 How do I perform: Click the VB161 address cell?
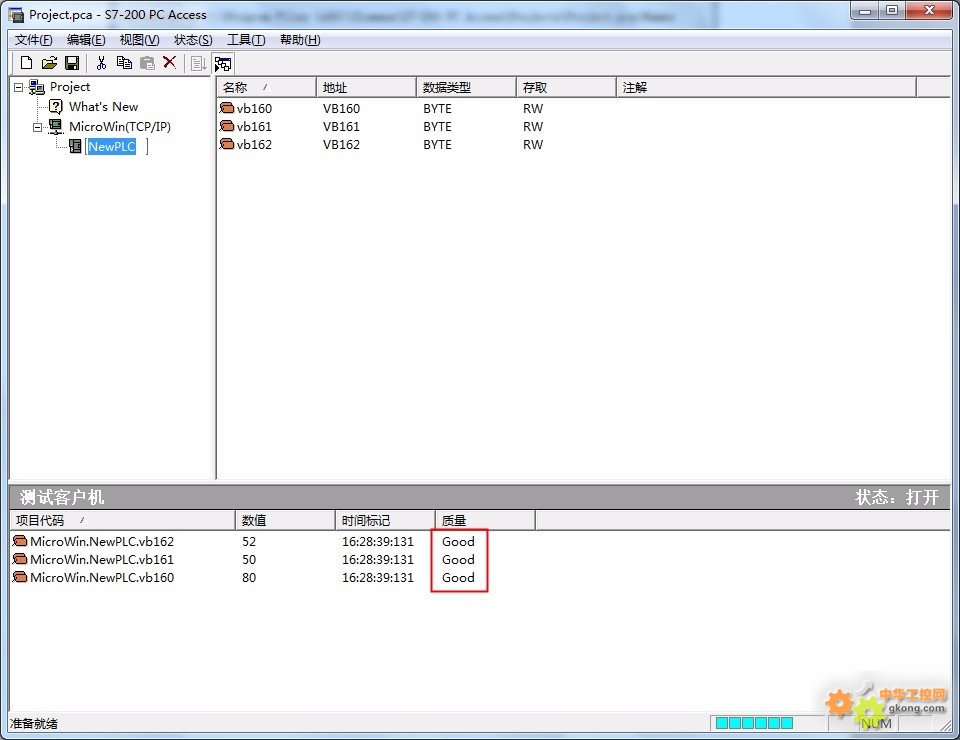point(341,127)
